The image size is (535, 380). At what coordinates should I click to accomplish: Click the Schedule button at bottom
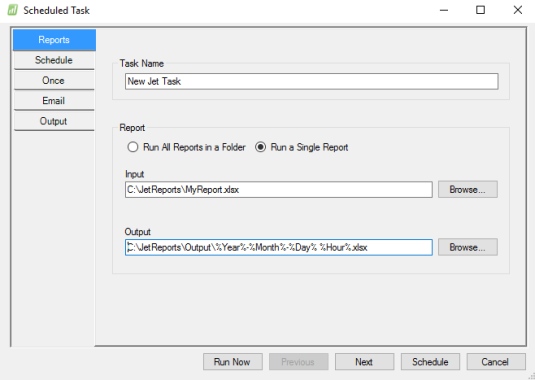point(430,362)
